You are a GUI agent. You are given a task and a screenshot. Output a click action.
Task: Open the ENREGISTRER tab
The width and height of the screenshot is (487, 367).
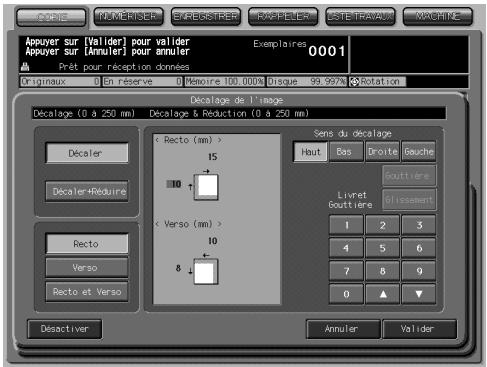206,16
